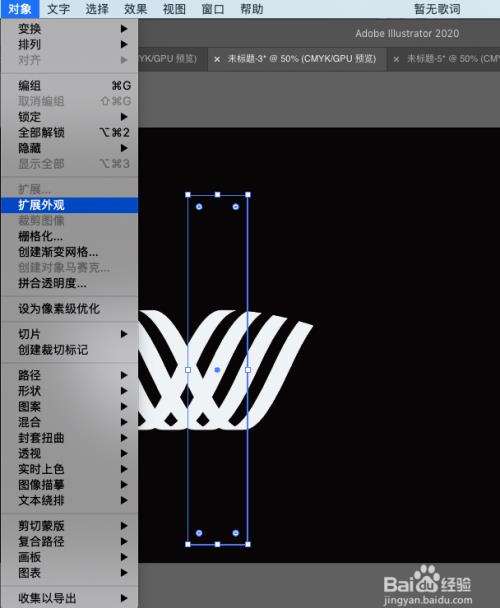
Task: Expand the 排列 submenu
Action: pyautogui.click(x=69, y=44)
